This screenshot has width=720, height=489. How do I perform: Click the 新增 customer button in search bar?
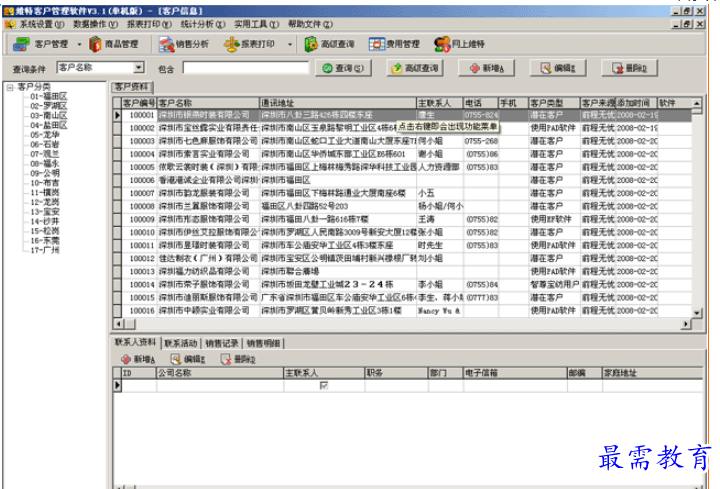pos(486,68)
